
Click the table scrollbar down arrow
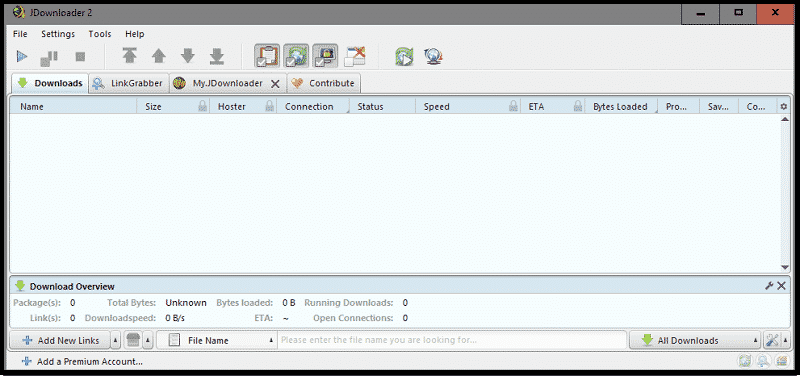point(785,267)
